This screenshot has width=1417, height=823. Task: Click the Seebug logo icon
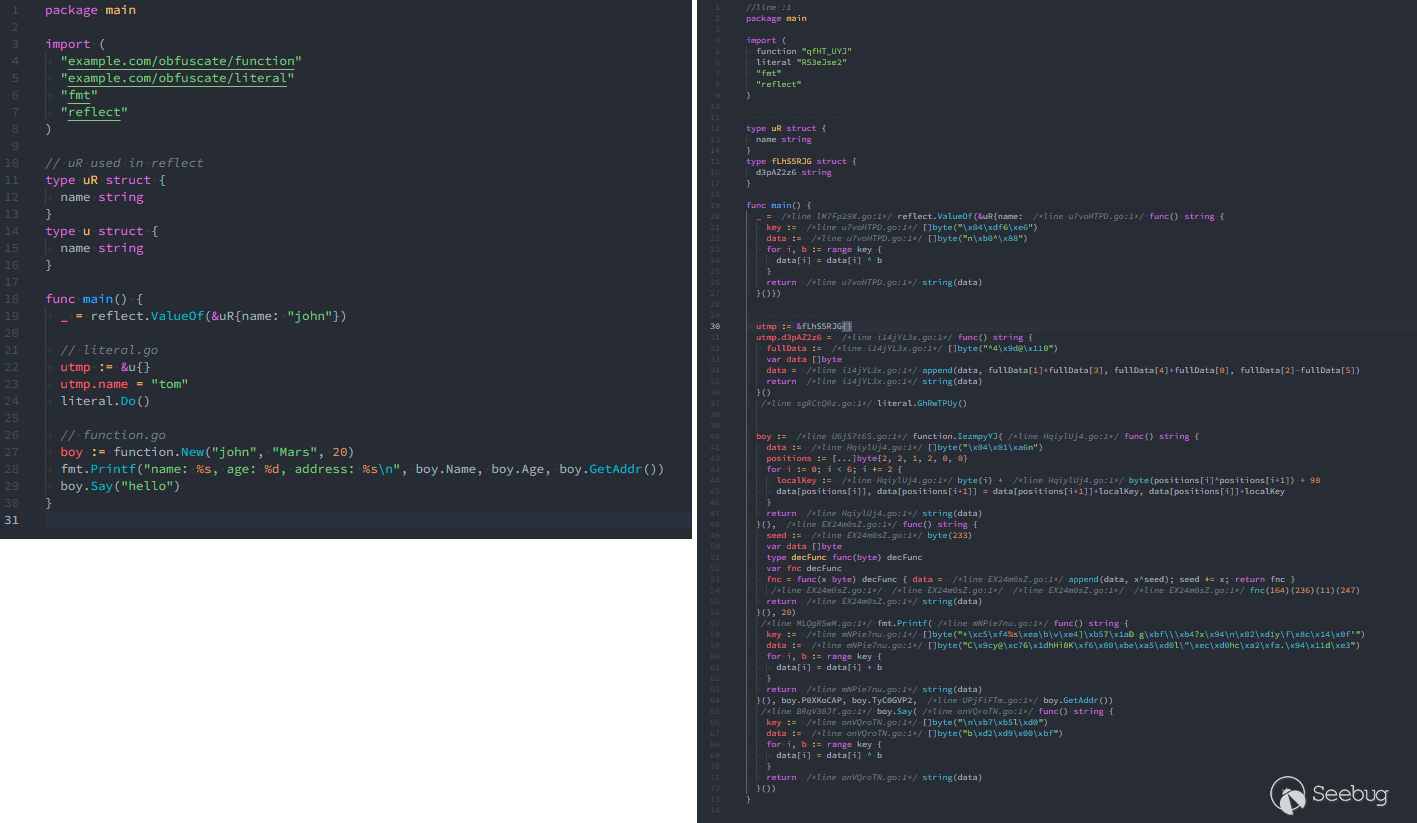pyautogui.click(x=1287, y=793)
